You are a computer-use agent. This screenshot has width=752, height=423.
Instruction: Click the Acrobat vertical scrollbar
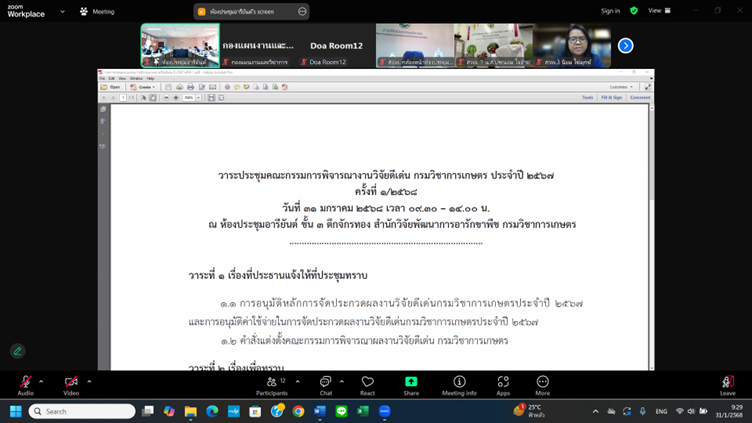(651, 237)
